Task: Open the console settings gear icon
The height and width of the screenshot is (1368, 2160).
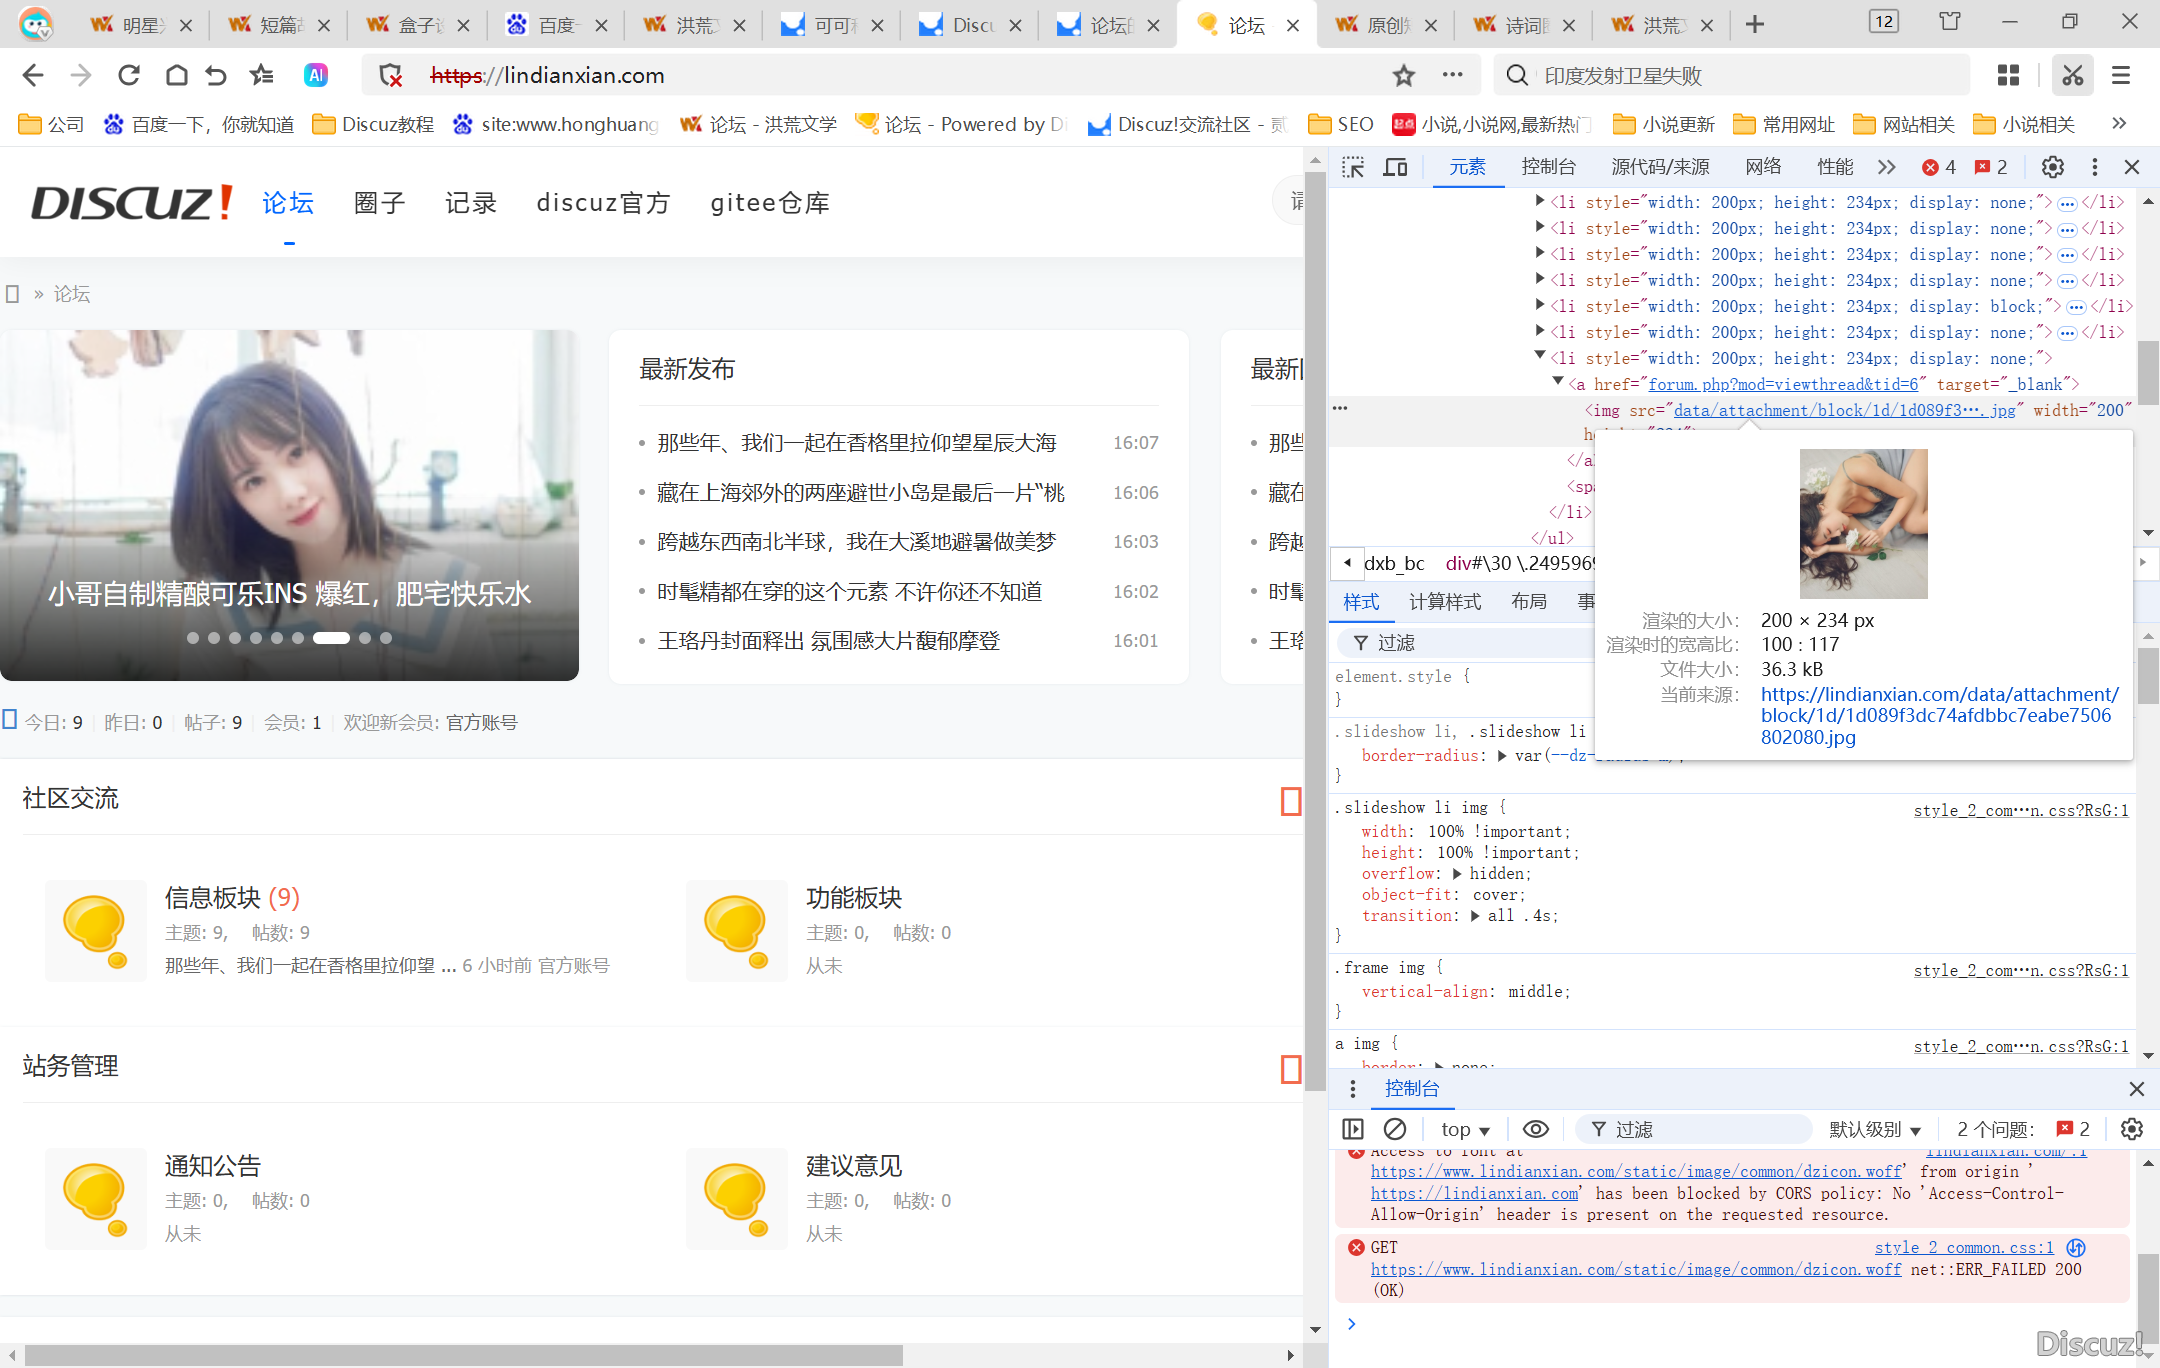Action: coord(2131,1129)
